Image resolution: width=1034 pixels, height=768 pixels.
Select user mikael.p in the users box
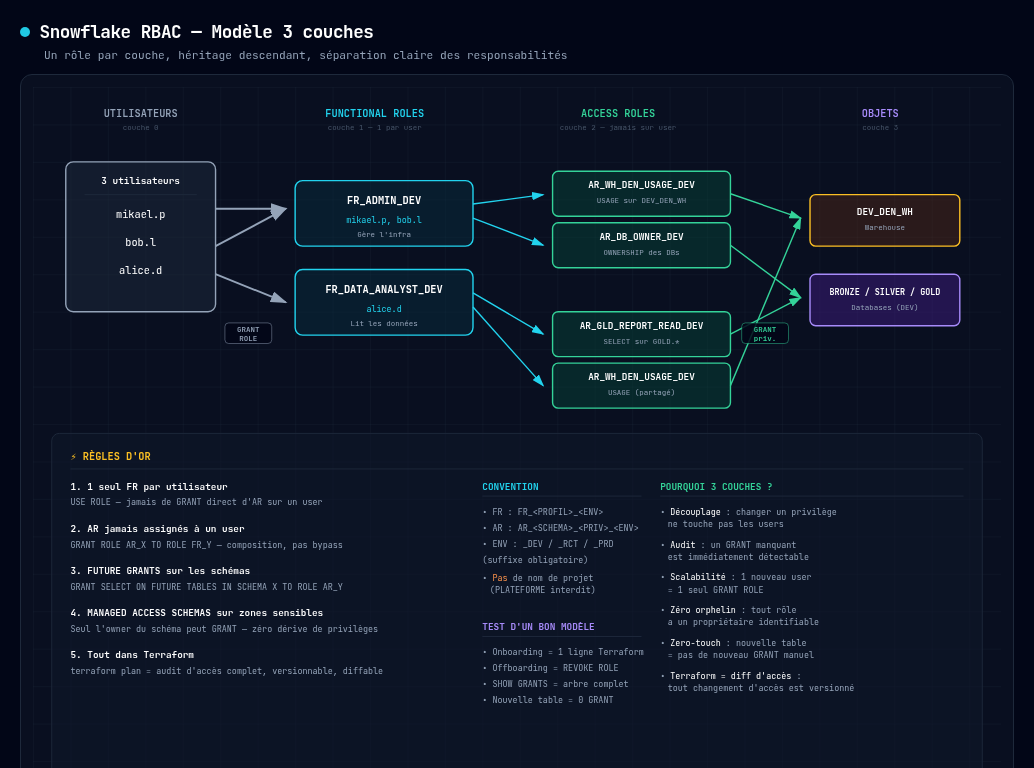click(x=140, y=214)
